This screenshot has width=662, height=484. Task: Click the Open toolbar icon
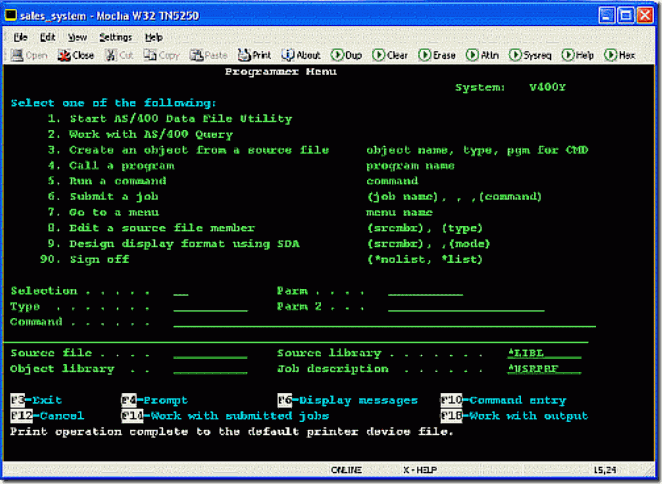pos(28,55)
